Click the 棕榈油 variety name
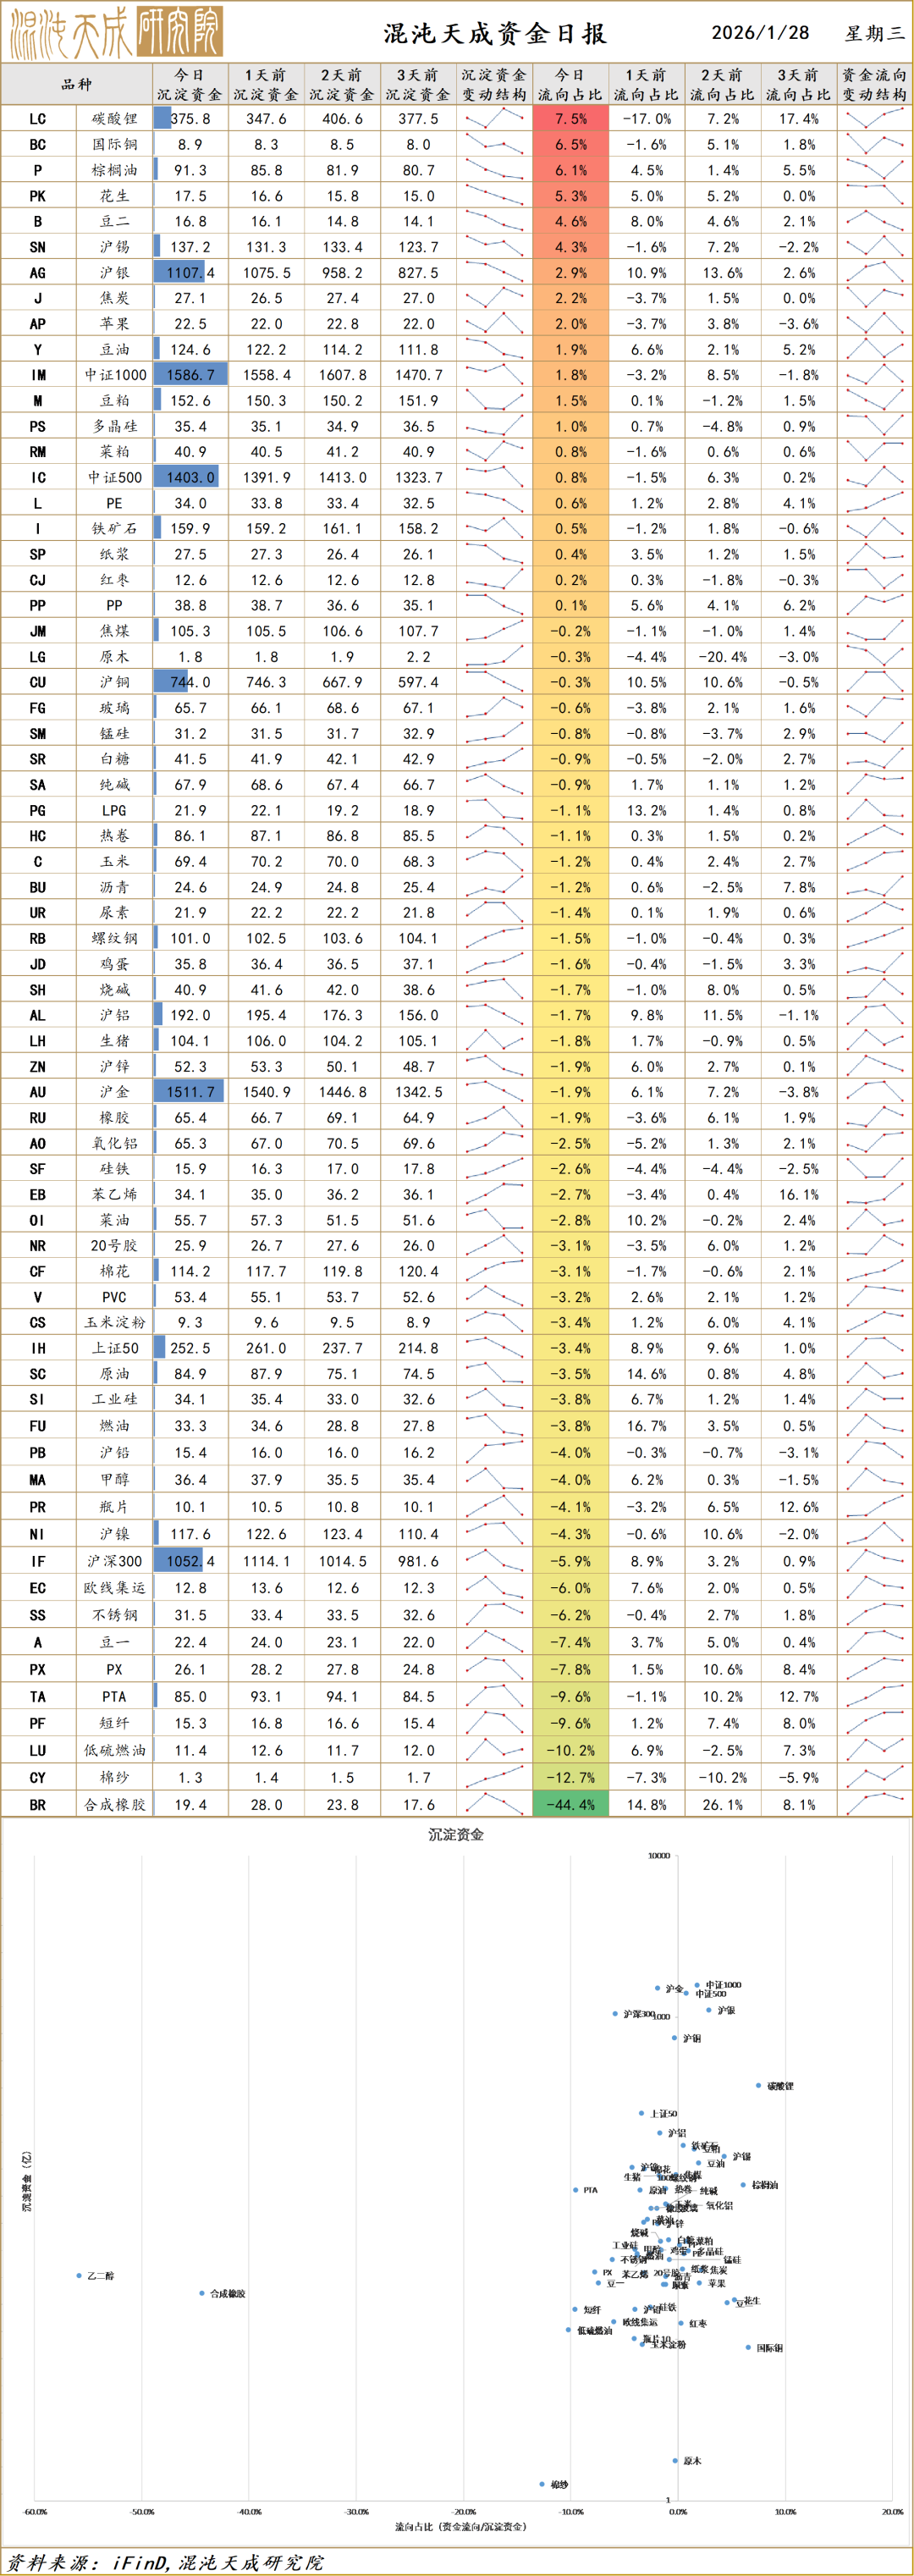 [114, 170]
